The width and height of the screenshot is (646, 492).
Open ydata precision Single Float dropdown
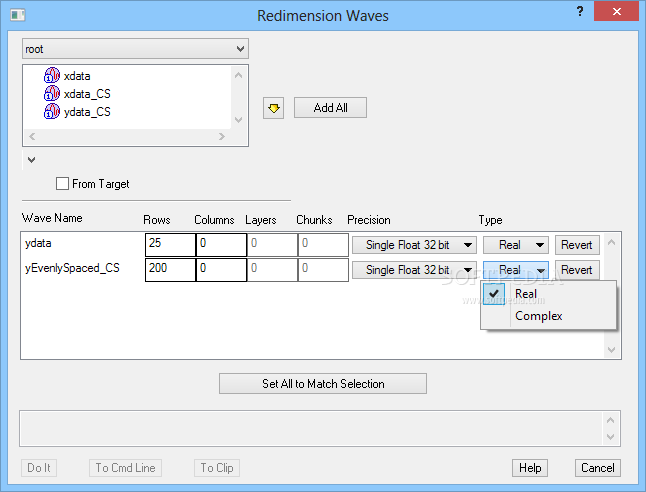[414, 245]
